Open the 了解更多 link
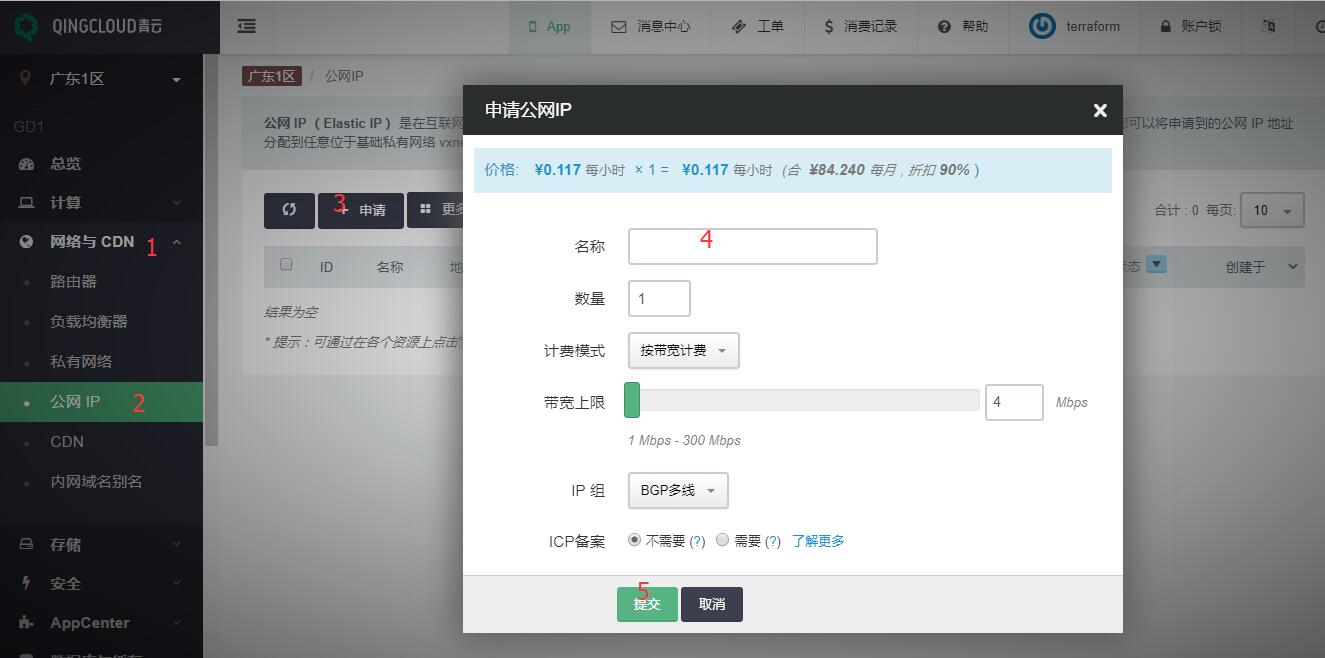The width and height of the screenshot is (1325, 658). coord(818,541)
